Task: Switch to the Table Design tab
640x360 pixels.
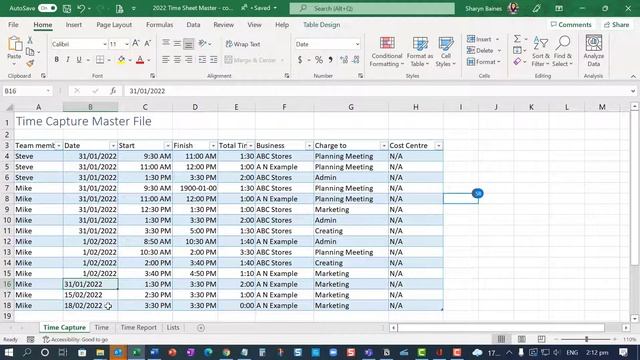Action: tap(321, 24)
